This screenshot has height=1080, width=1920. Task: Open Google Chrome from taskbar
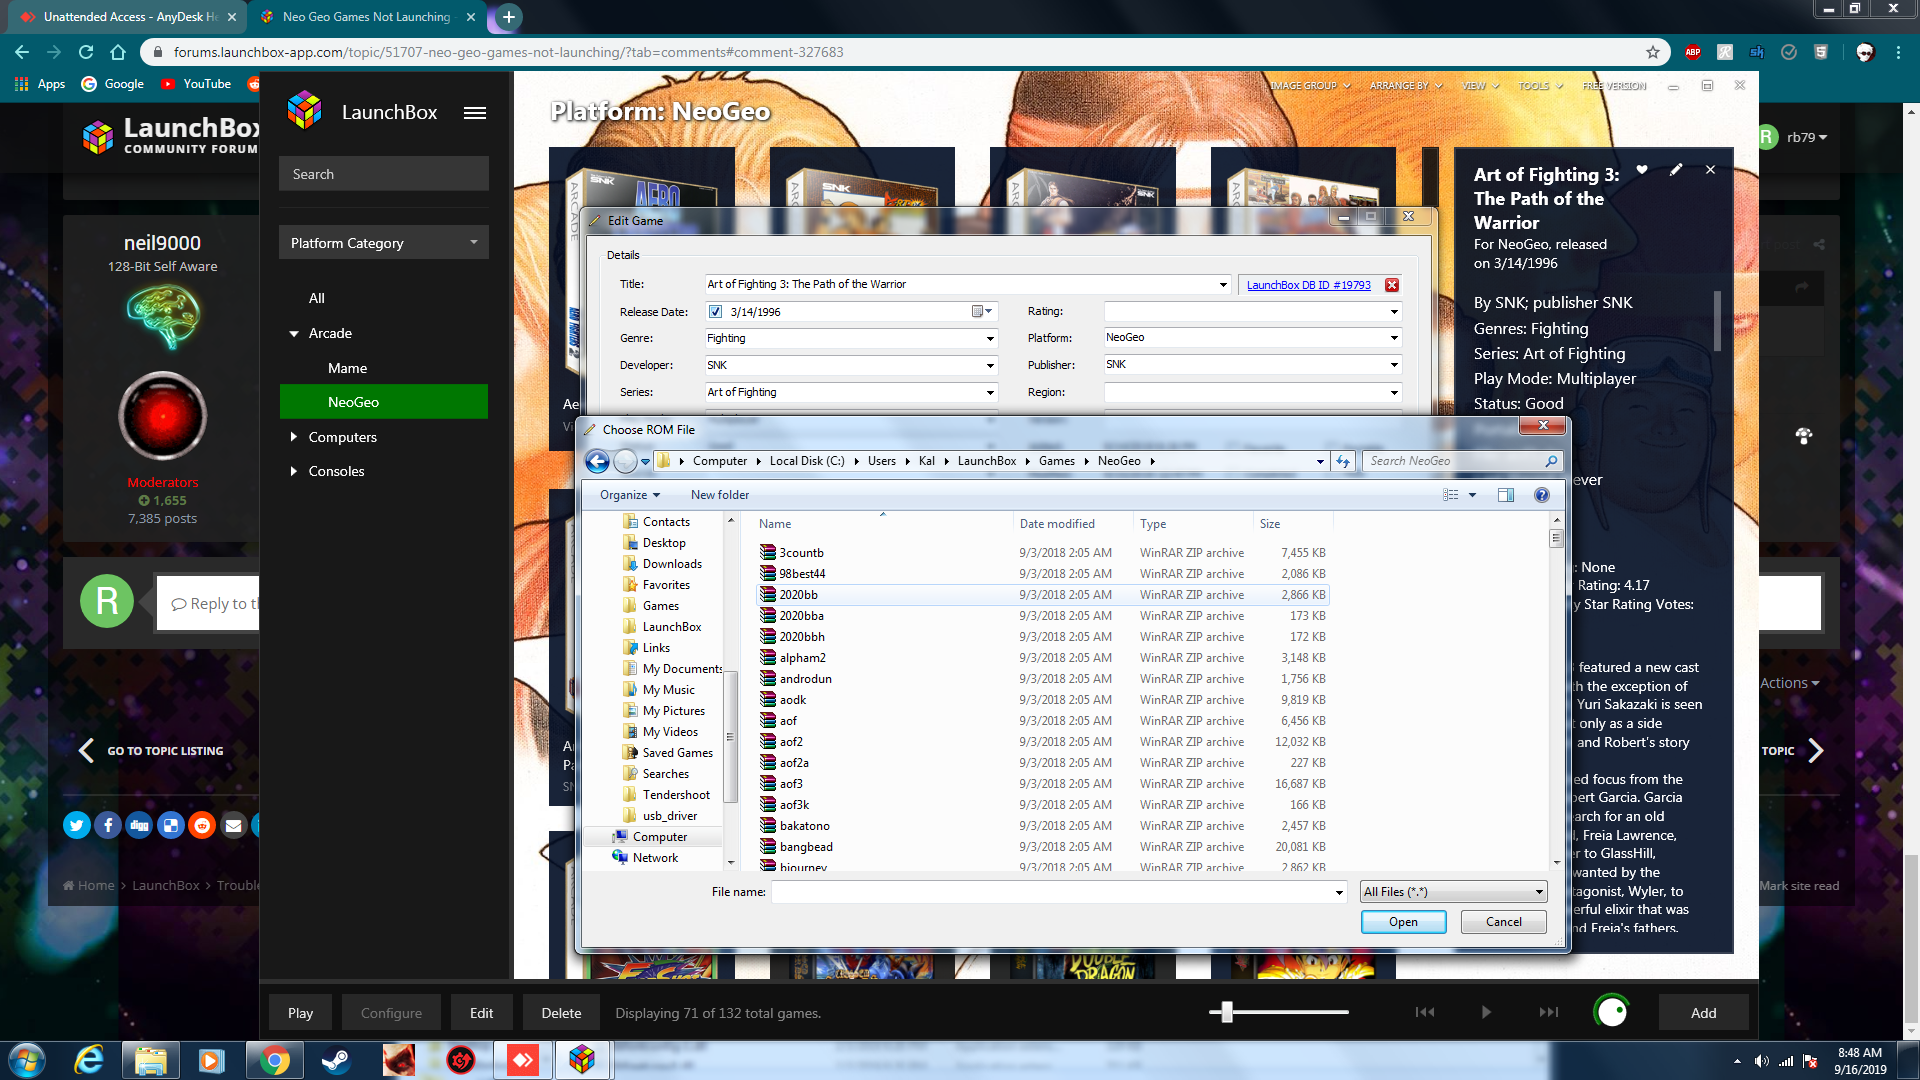pyautogui.click(x=274, y=1060)
